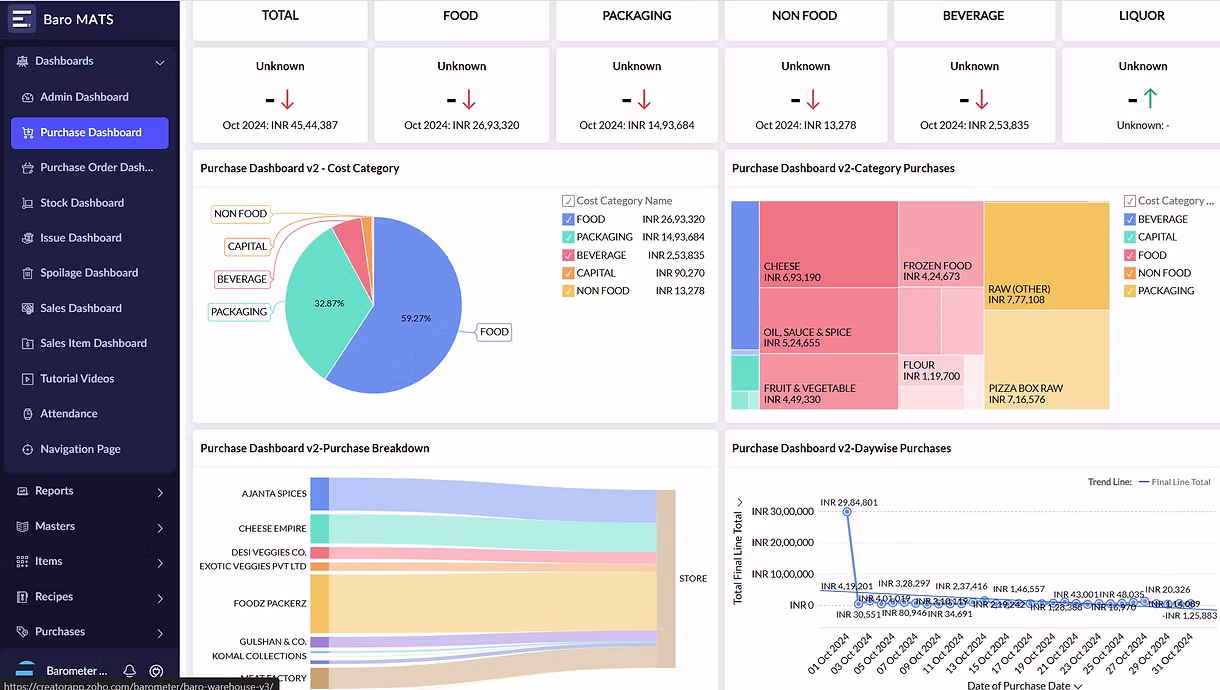
Task: Click the NON FOOD callout label on pie chart
Action: (240, 214)
